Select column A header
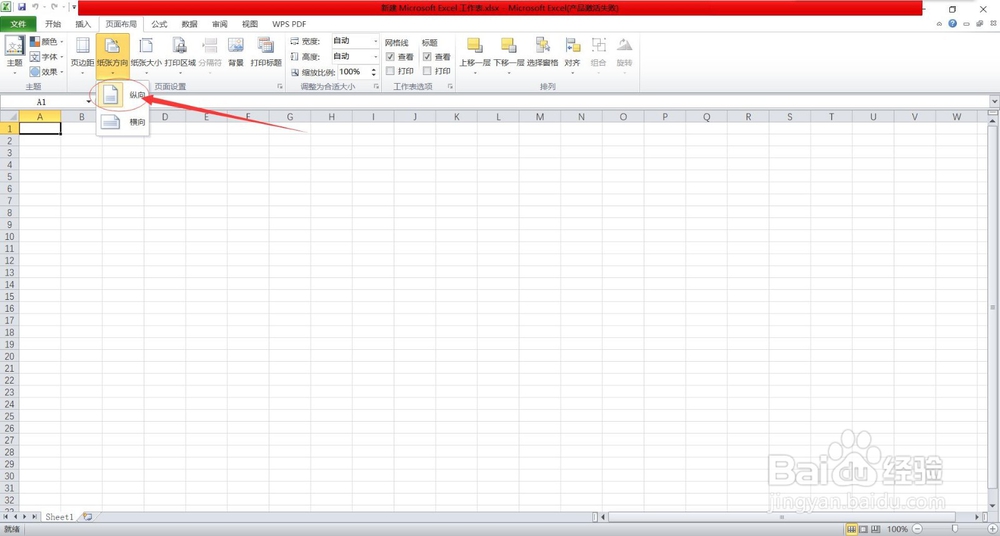The image size is (1000, 536). [x=40, y=117]
